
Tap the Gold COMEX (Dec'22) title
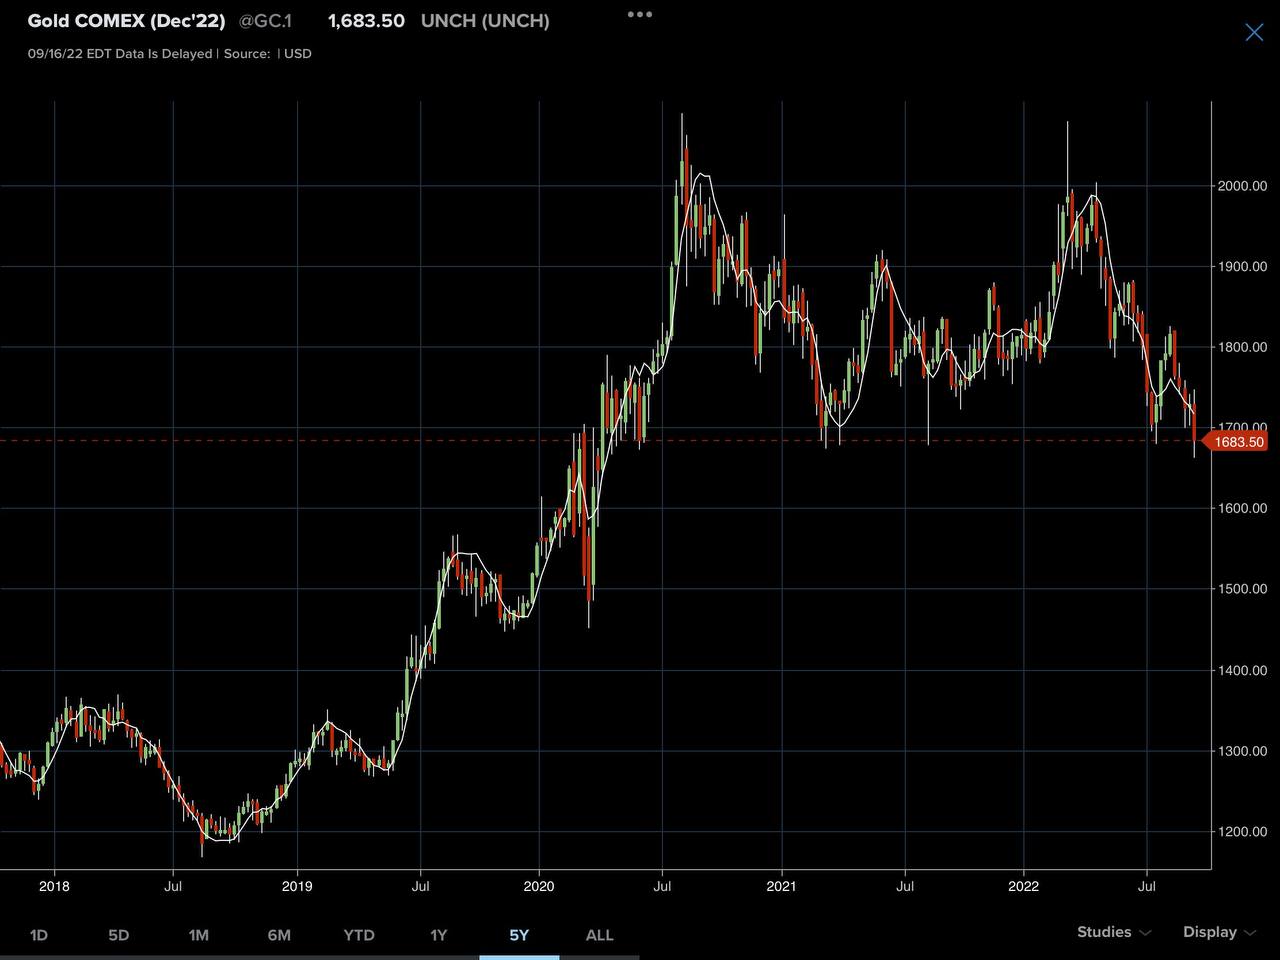(x=126, y=21)
